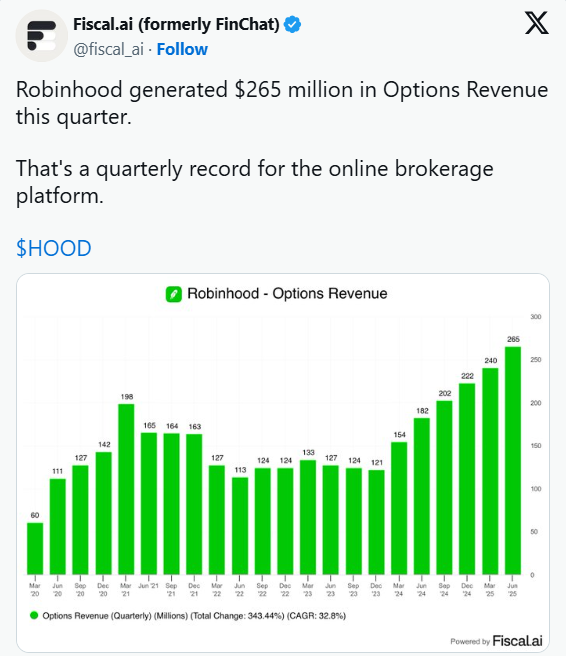The height and width of the screenshot is (656, 566).
Task: Click the Jun '25 bar labeled 265
Action: 513,460
